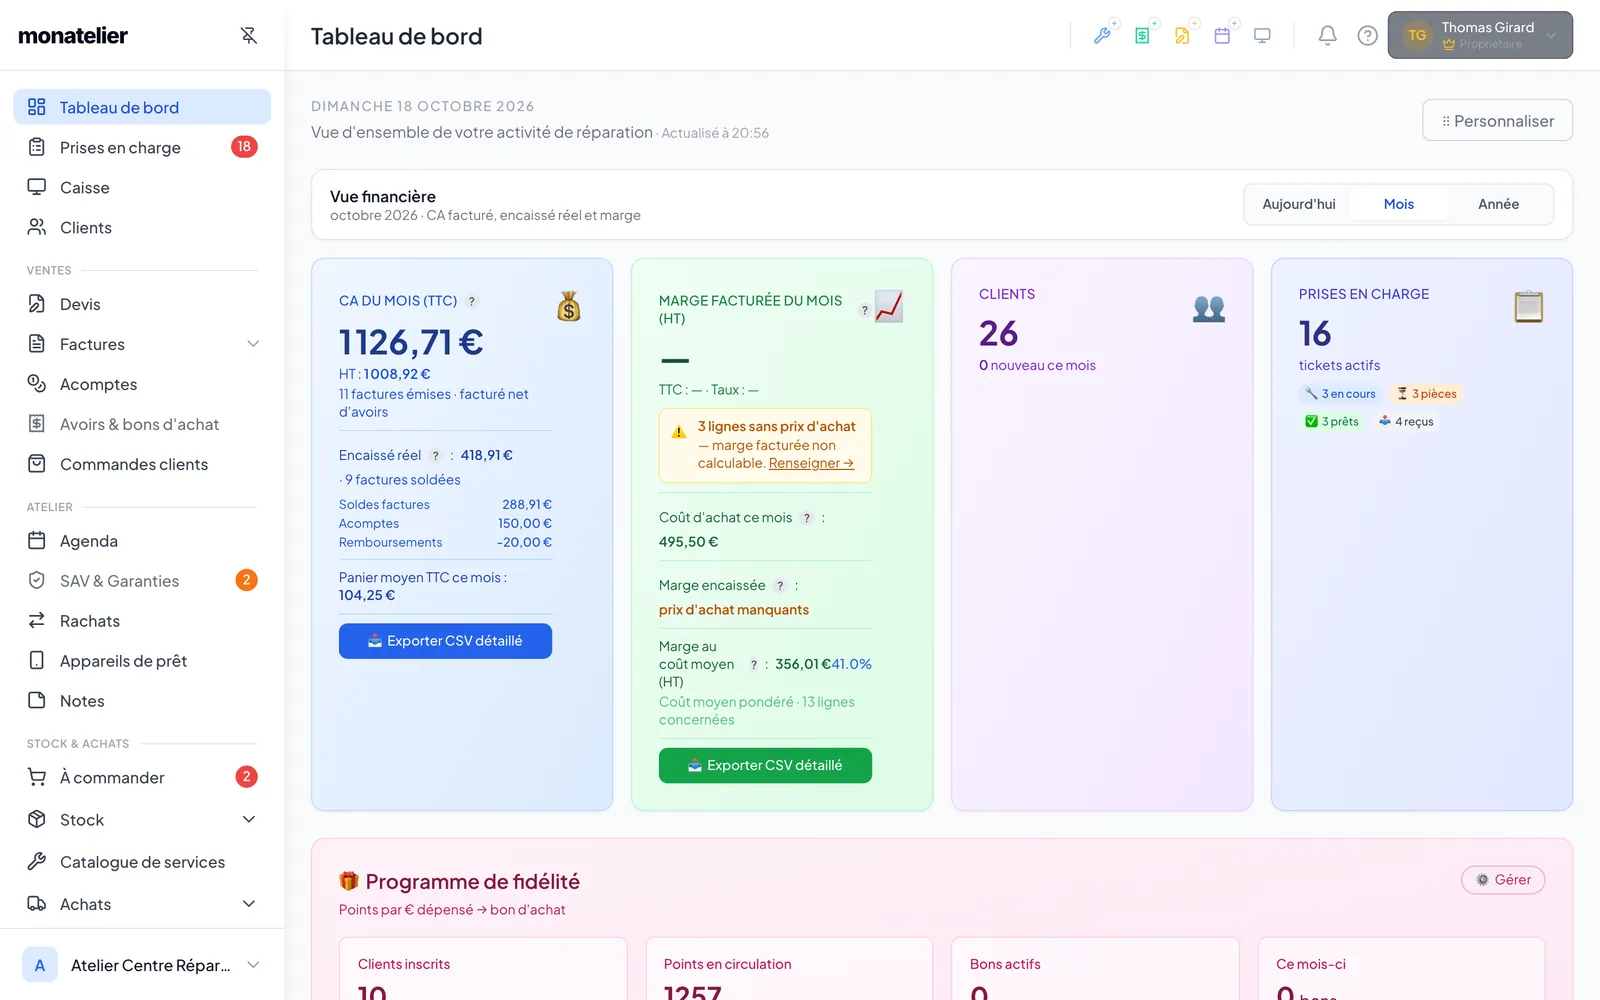Show help tooltip for Coût d'achat ce mois

[x=807, y=518]
